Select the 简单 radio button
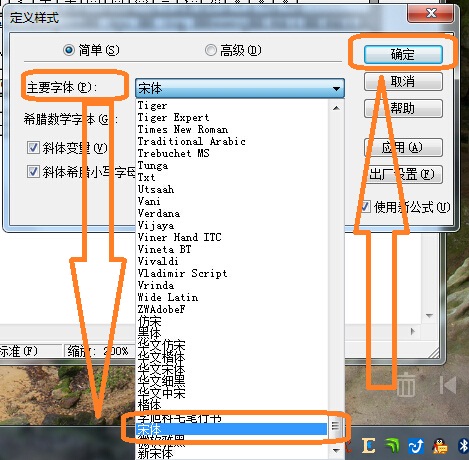Image resolution: width=469 pixels, height=460 pixels. coord(69,50)
